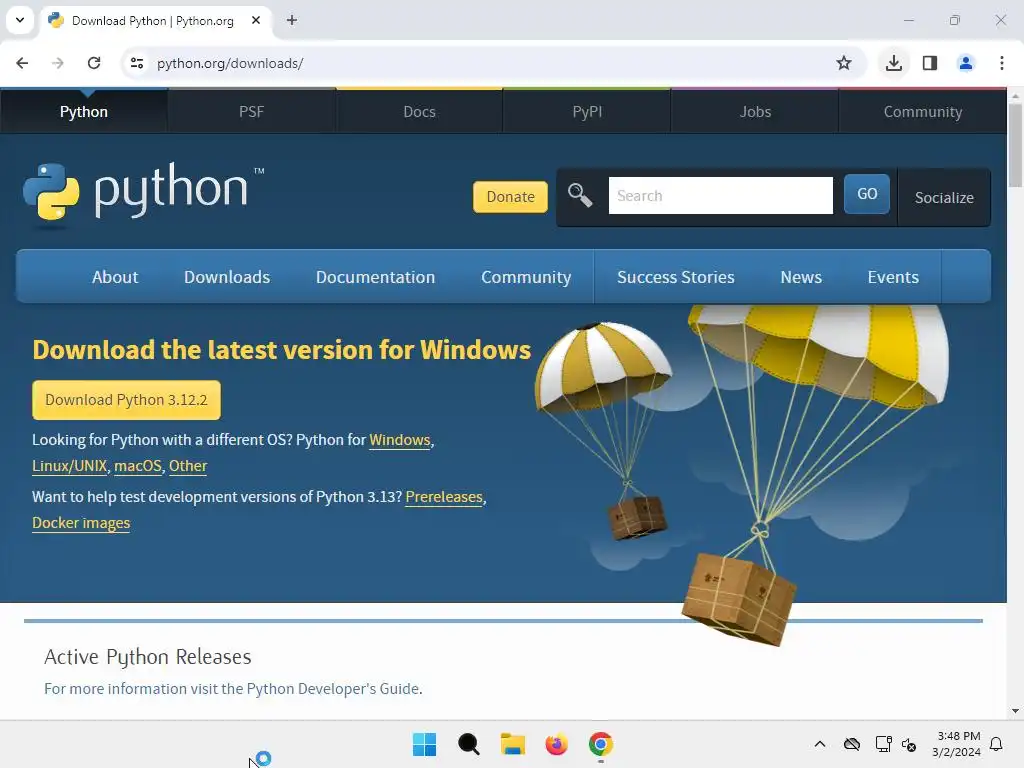Click the network display tray icon
This screenshot has width=1024, height=768.
point(884,744)
